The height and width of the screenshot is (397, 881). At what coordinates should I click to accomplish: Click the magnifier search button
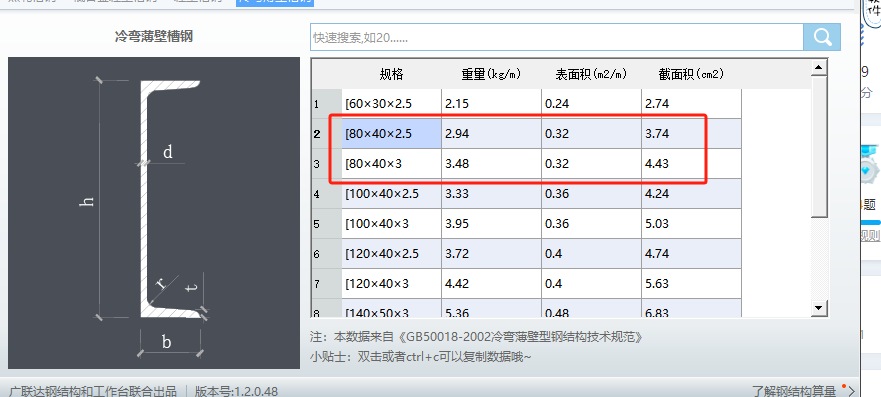[821, 38]
